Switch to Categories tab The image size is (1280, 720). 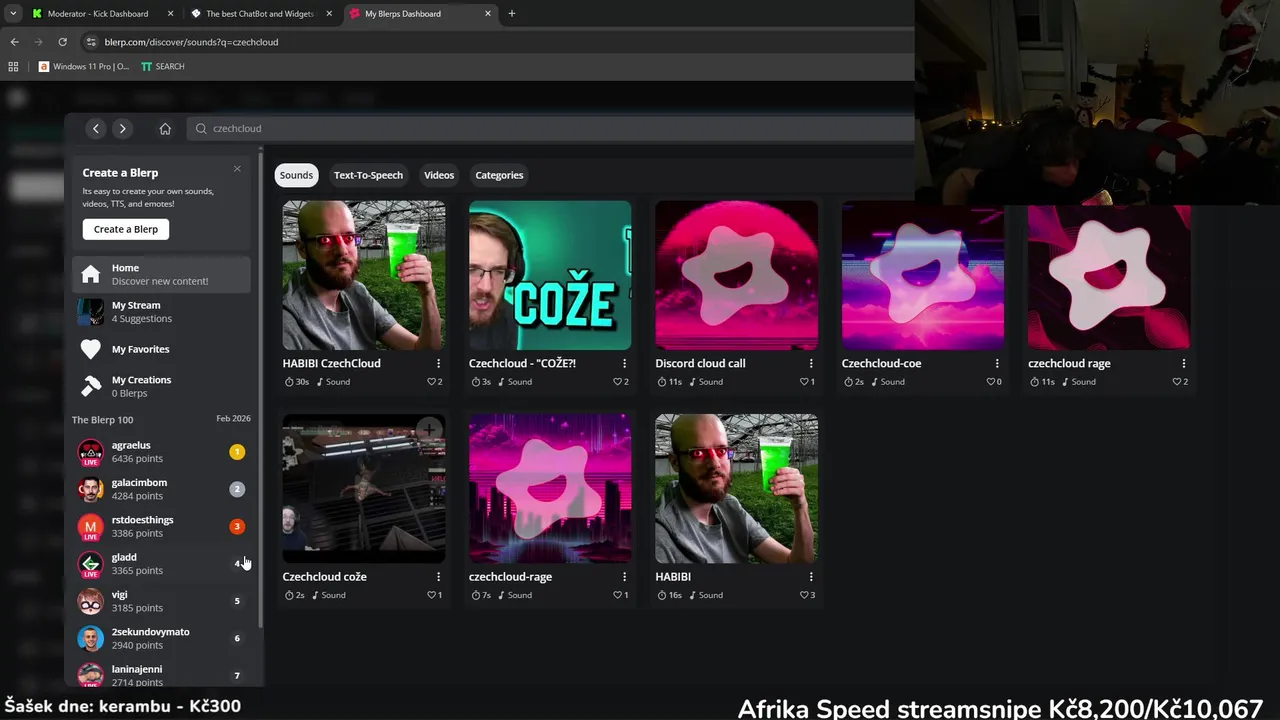[499, 175]
